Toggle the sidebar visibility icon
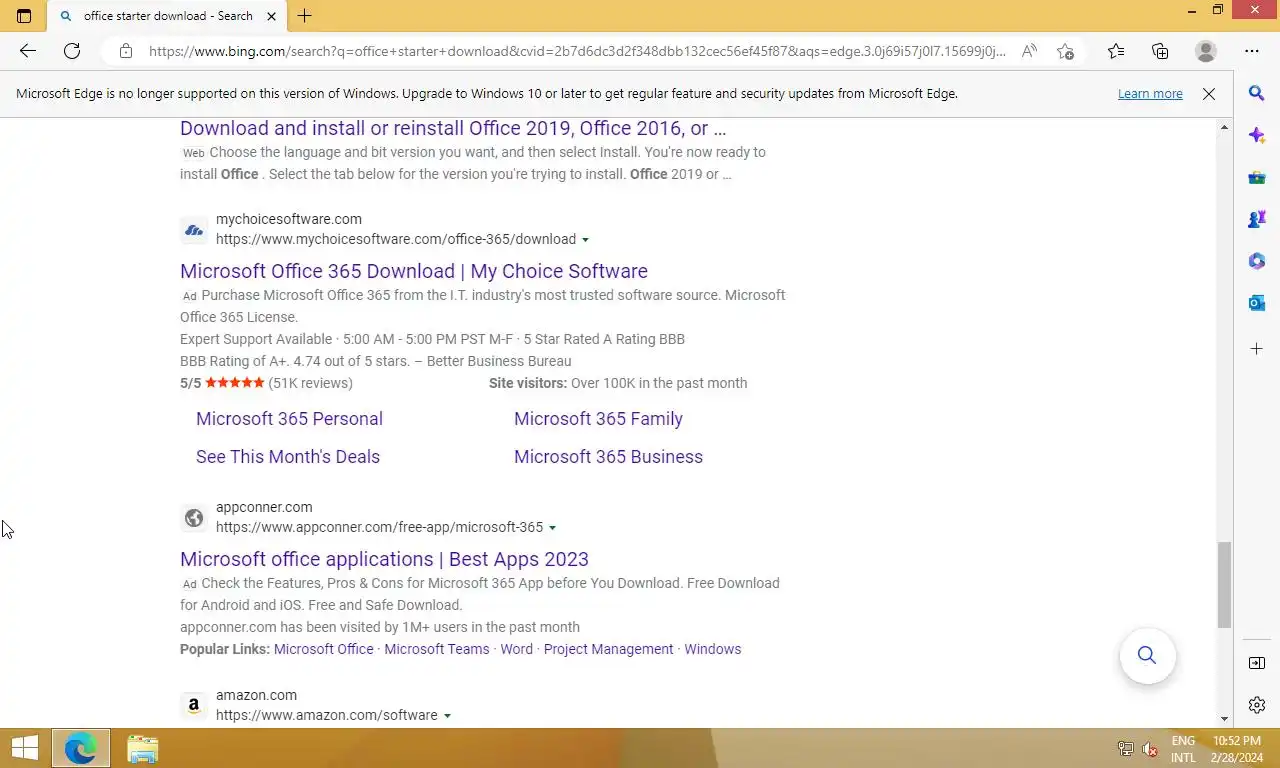The image size is (1280, 768). [x=1257, y=663]
